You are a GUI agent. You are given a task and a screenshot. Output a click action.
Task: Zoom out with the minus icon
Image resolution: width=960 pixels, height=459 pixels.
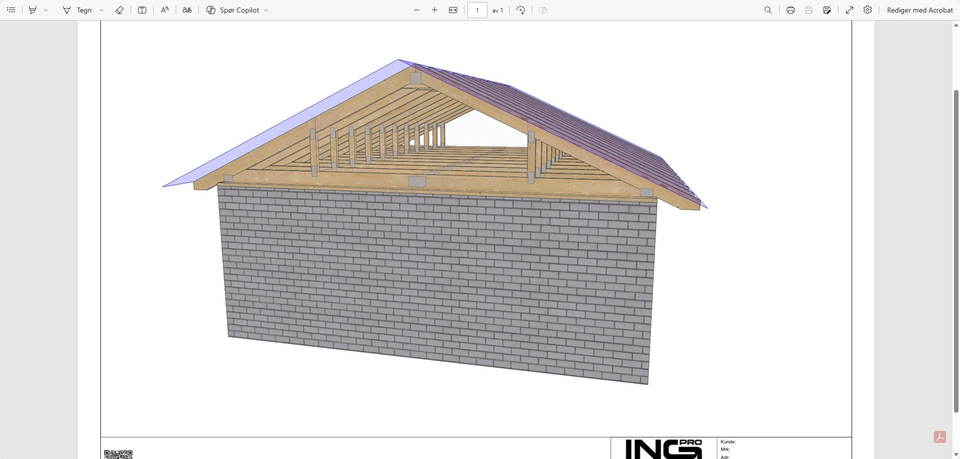417,10
